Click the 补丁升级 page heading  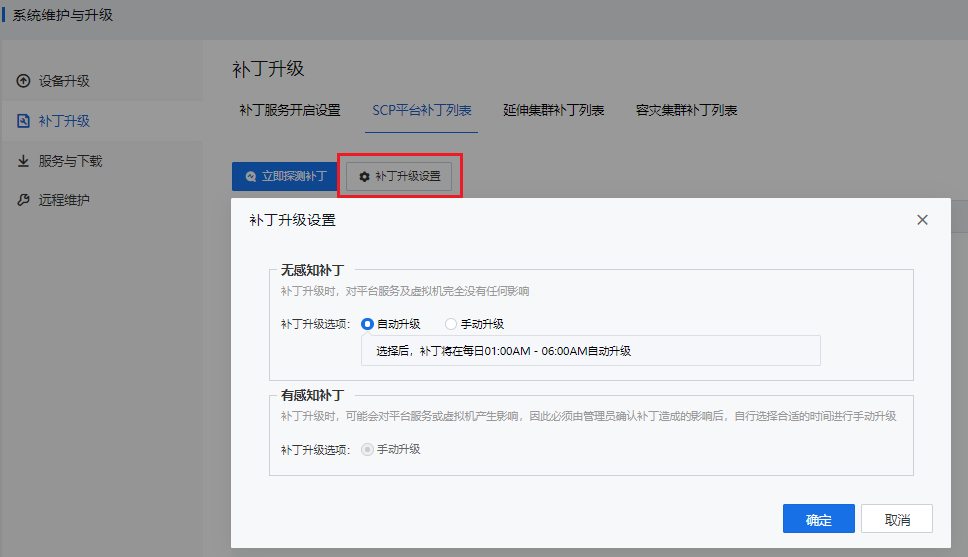pos(268,69)
